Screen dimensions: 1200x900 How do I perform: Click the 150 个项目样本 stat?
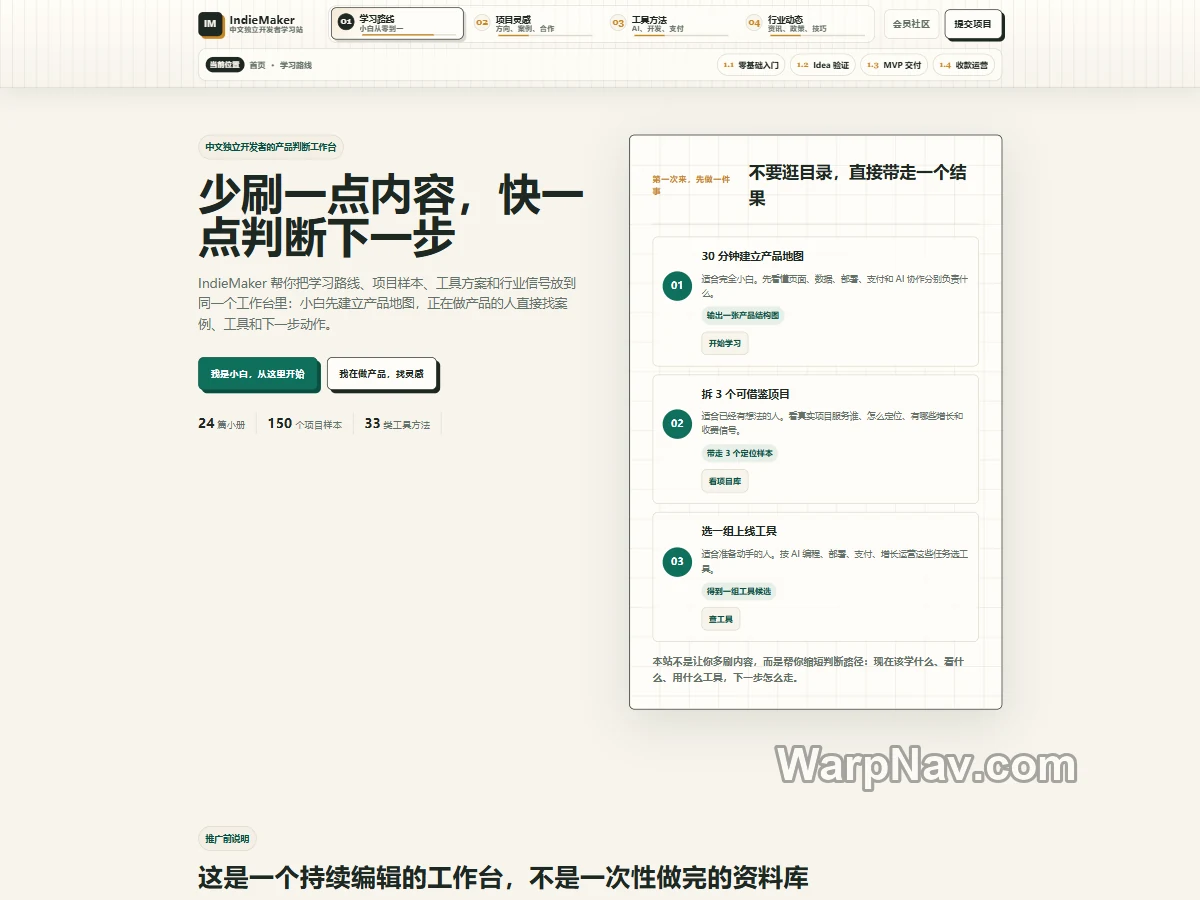pos(304,424)
